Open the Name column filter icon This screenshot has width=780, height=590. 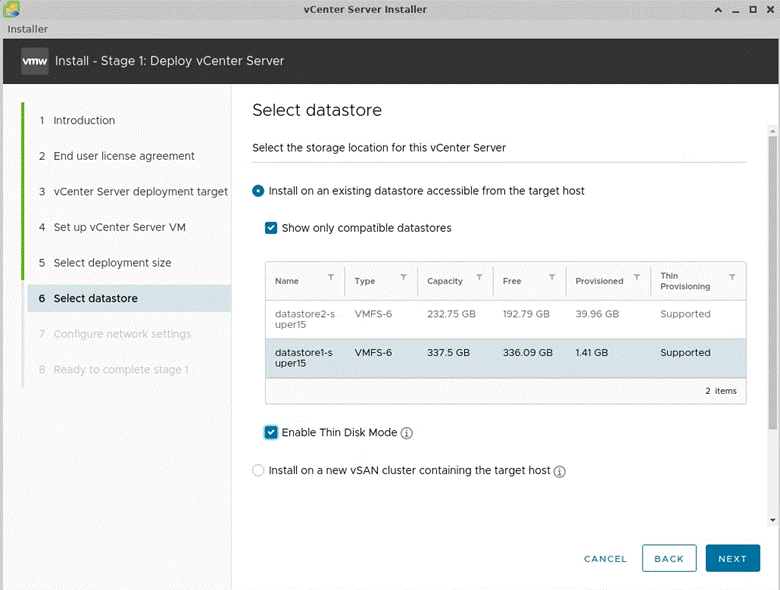pyautogui.click(x=331, y=277)
